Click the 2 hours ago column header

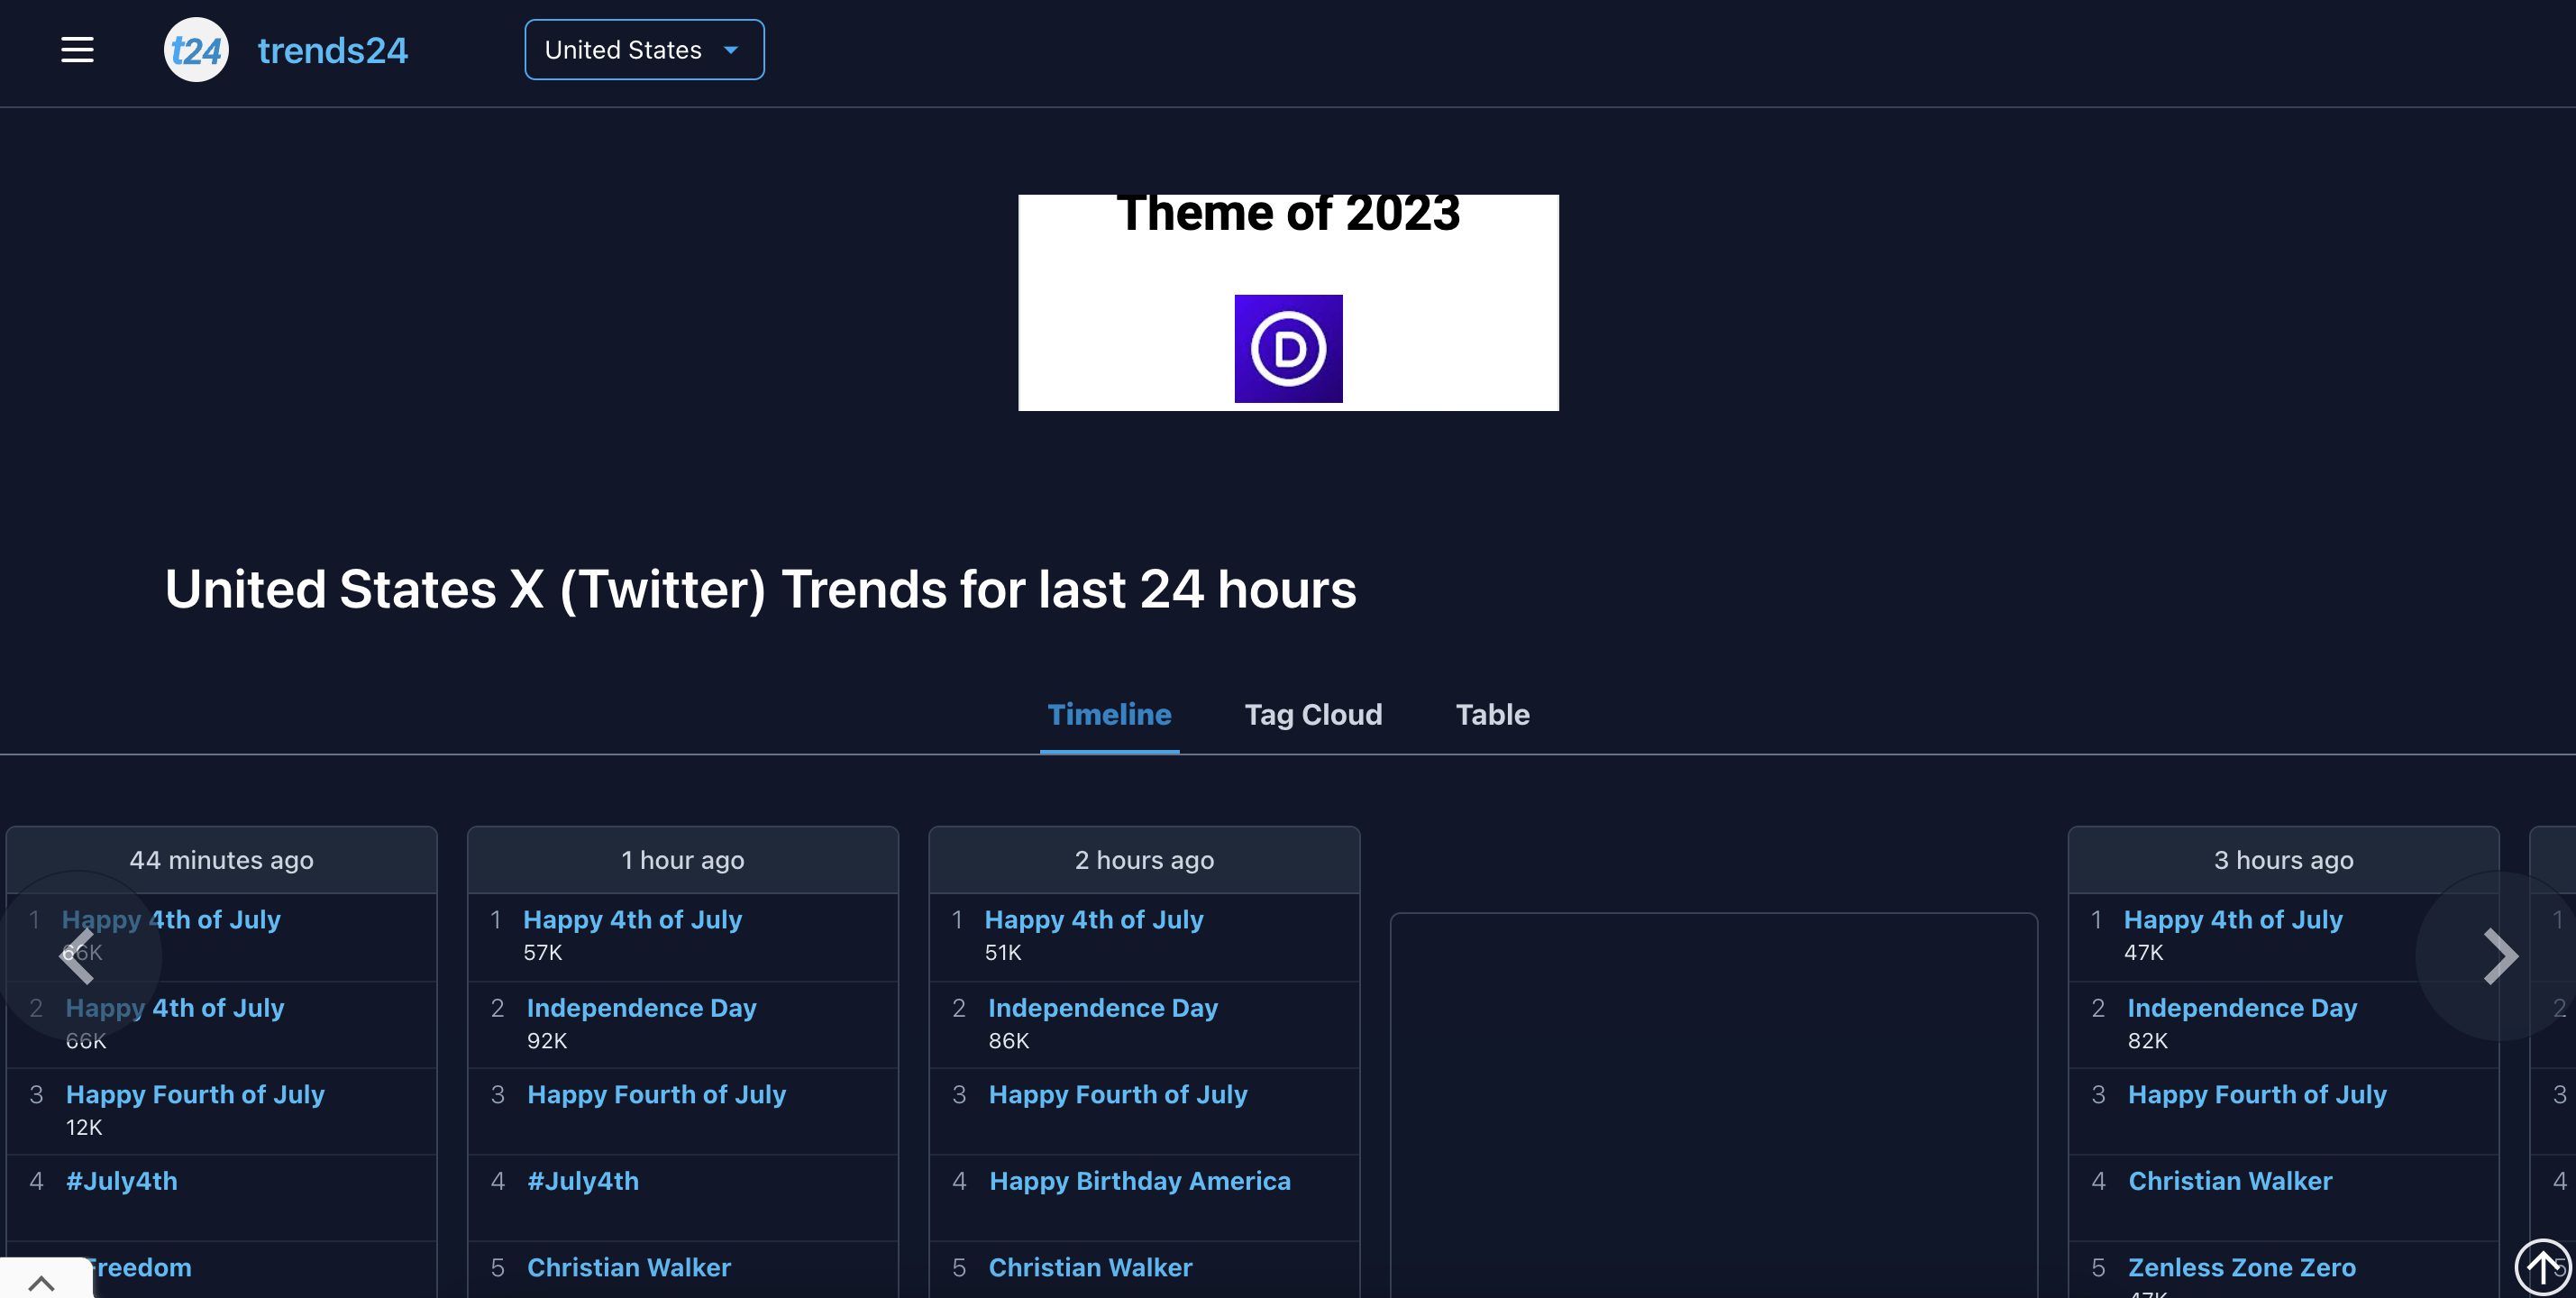(1144, 859)
